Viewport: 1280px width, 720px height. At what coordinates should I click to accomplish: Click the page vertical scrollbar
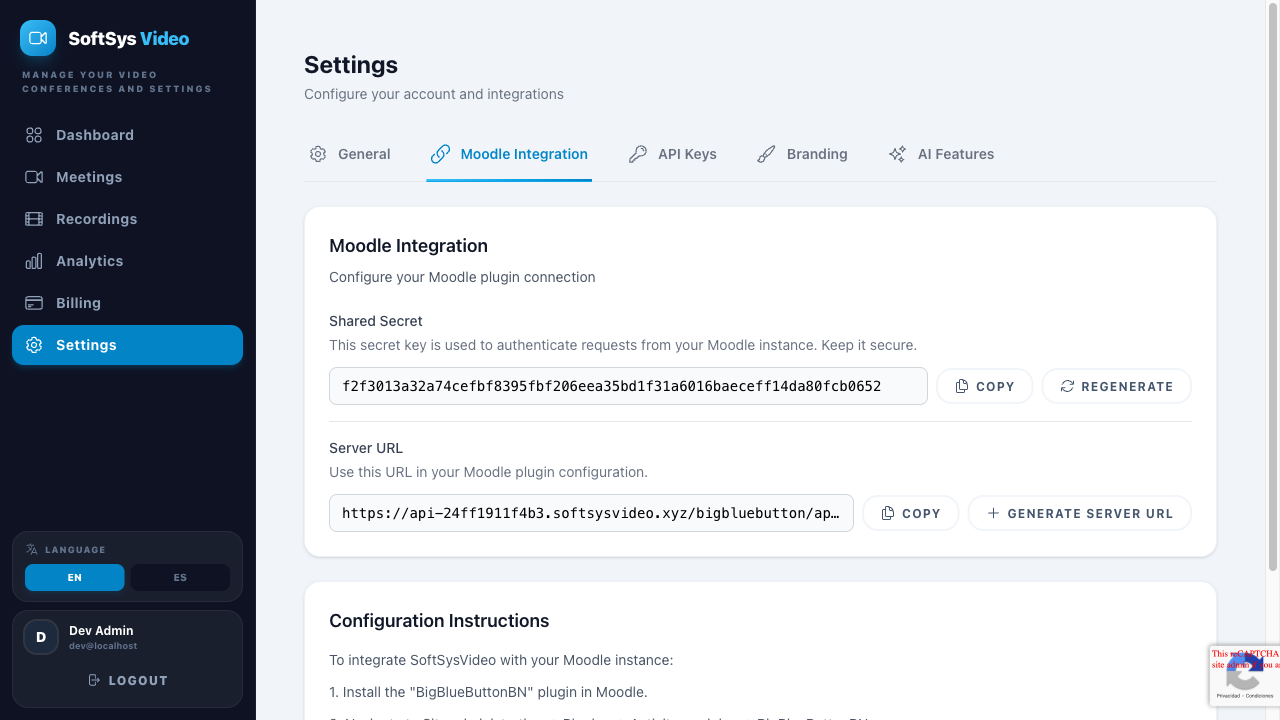click(1272, 288)
